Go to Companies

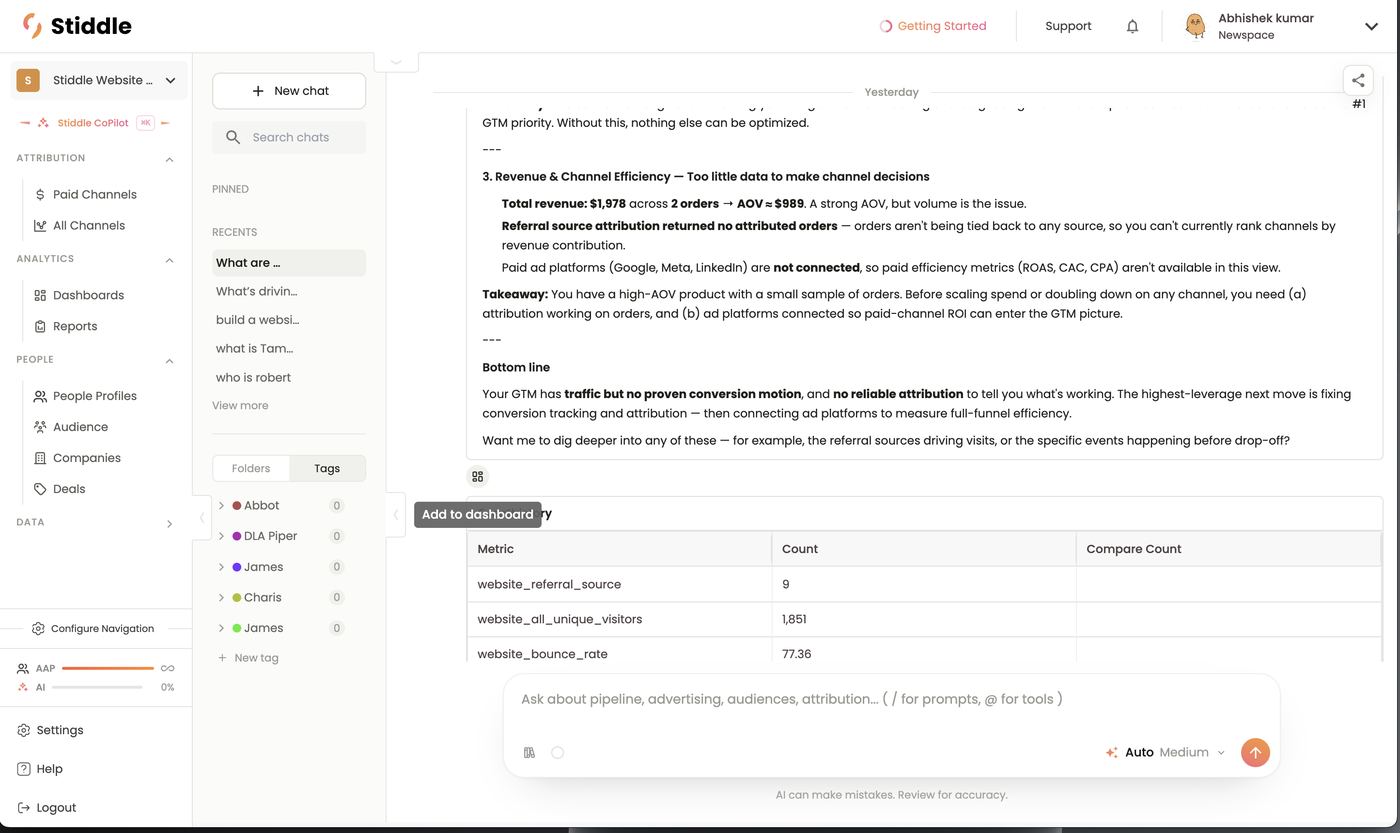[86, 458]
